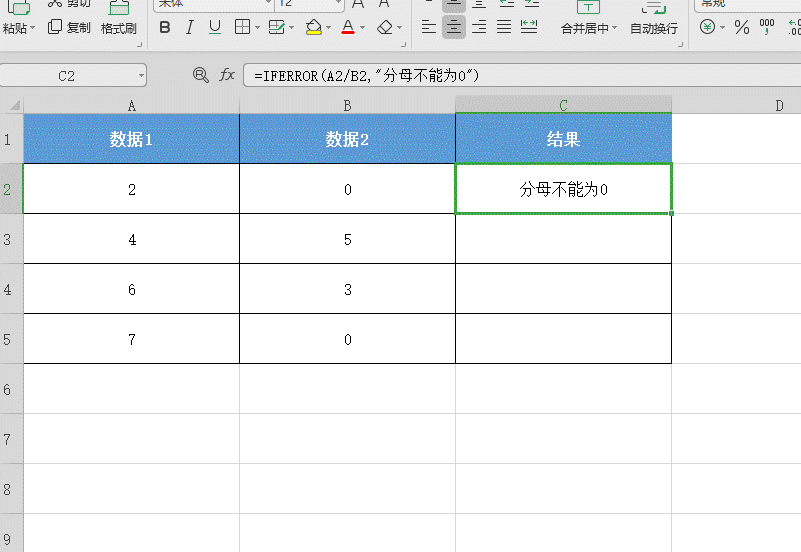Apply percent style format

pos(742,27)
